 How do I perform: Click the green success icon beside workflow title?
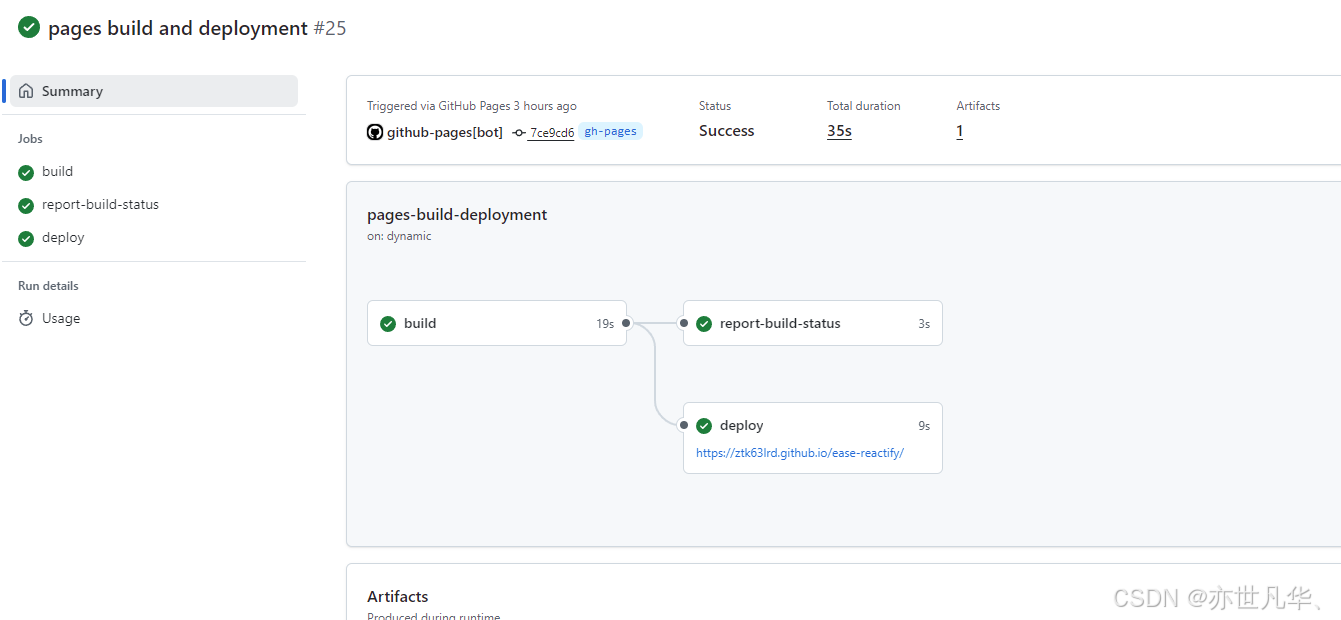tap(29, 28)
